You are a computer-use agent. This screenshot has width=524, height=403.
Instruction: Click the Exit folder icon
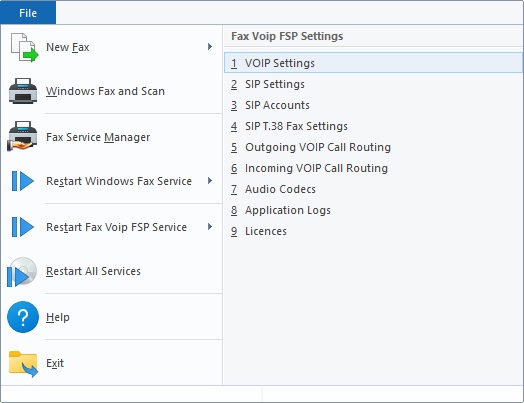click(23, 364)
